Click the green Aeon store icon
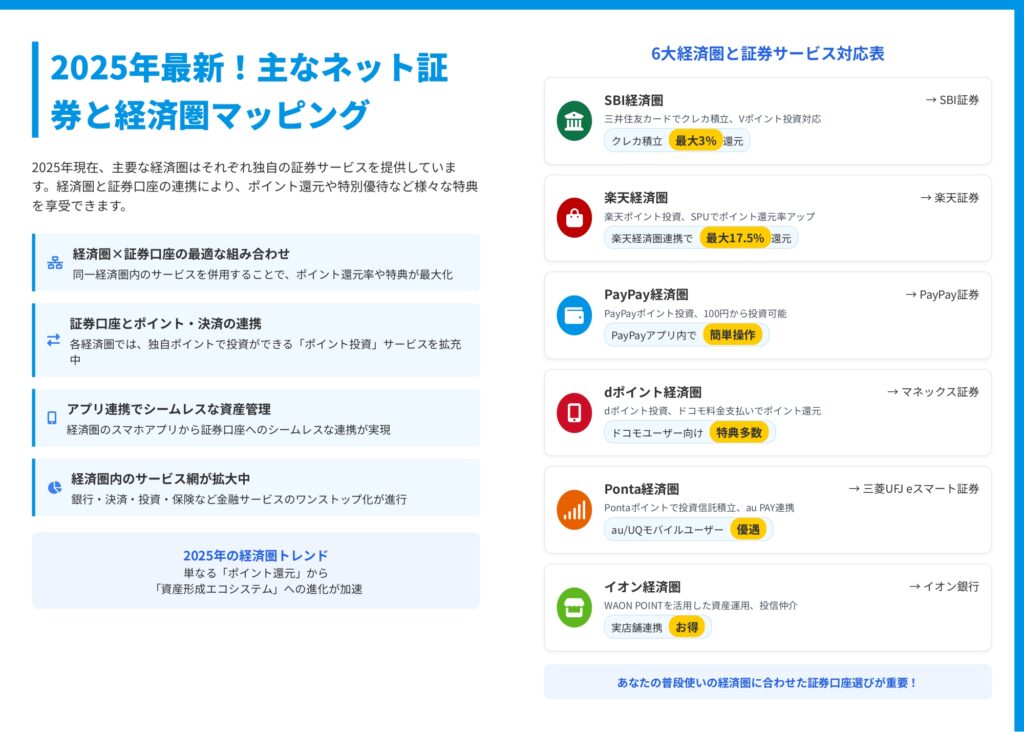This screenshot has width=1024, height=732. click(x=574, y=607)
